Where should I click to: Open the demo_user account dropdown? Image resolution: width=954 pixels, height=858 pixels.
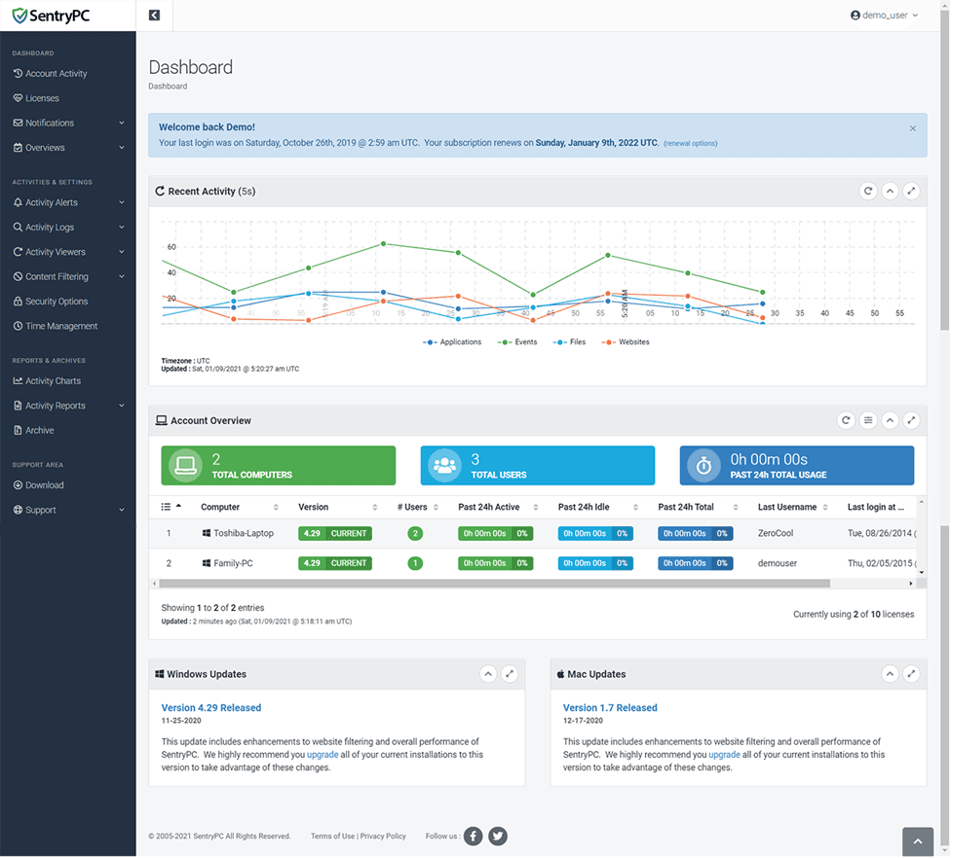[884, 15]
